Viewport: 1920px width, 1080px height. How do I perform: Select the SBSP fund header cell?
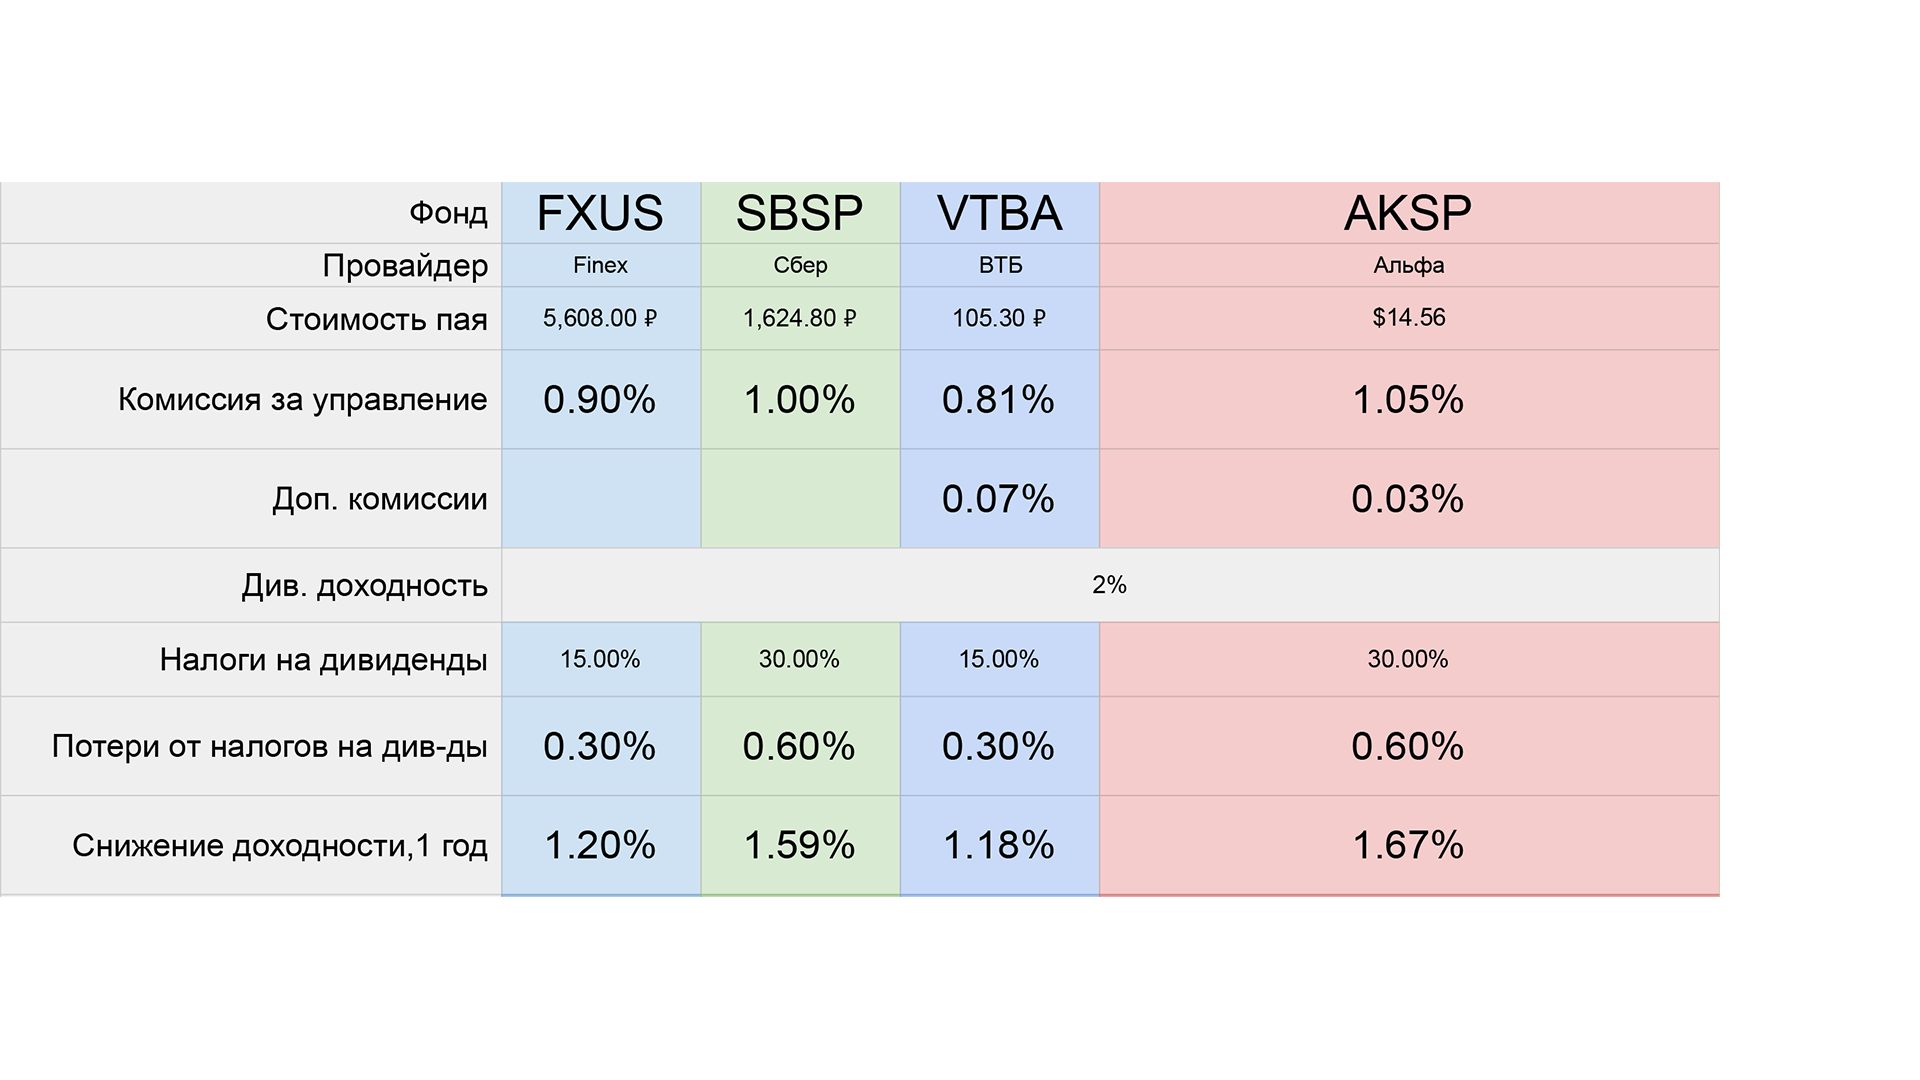coord(799,213)
